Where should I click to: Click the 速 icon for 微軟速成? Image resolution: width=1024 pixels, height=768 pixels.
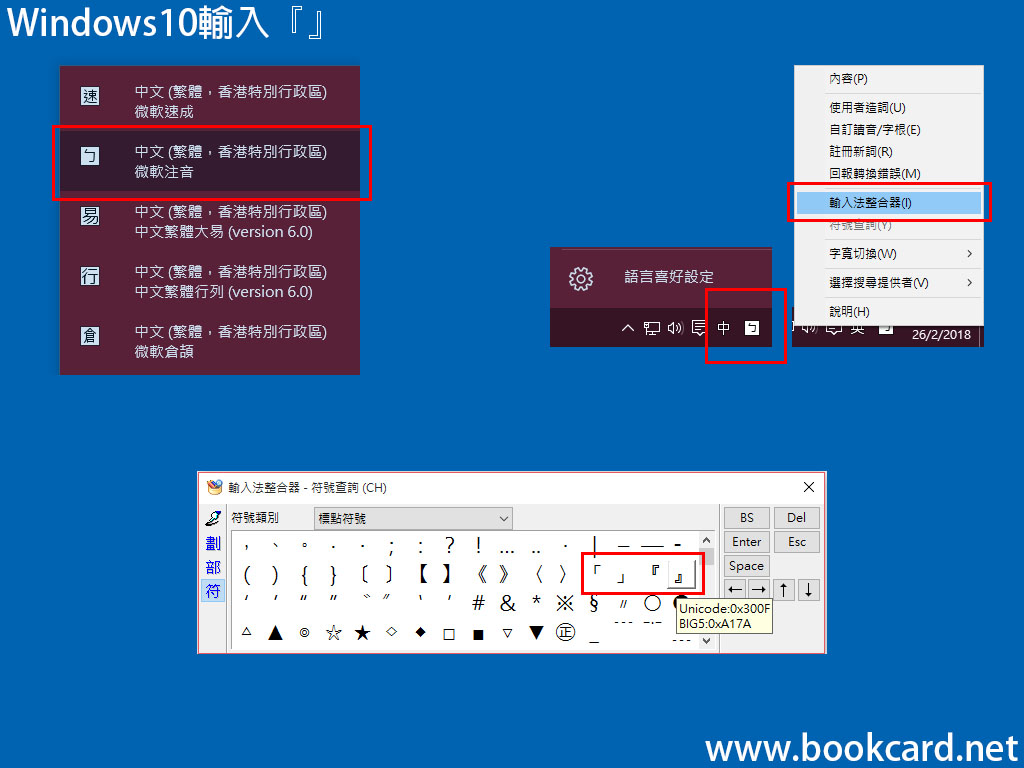89,96
